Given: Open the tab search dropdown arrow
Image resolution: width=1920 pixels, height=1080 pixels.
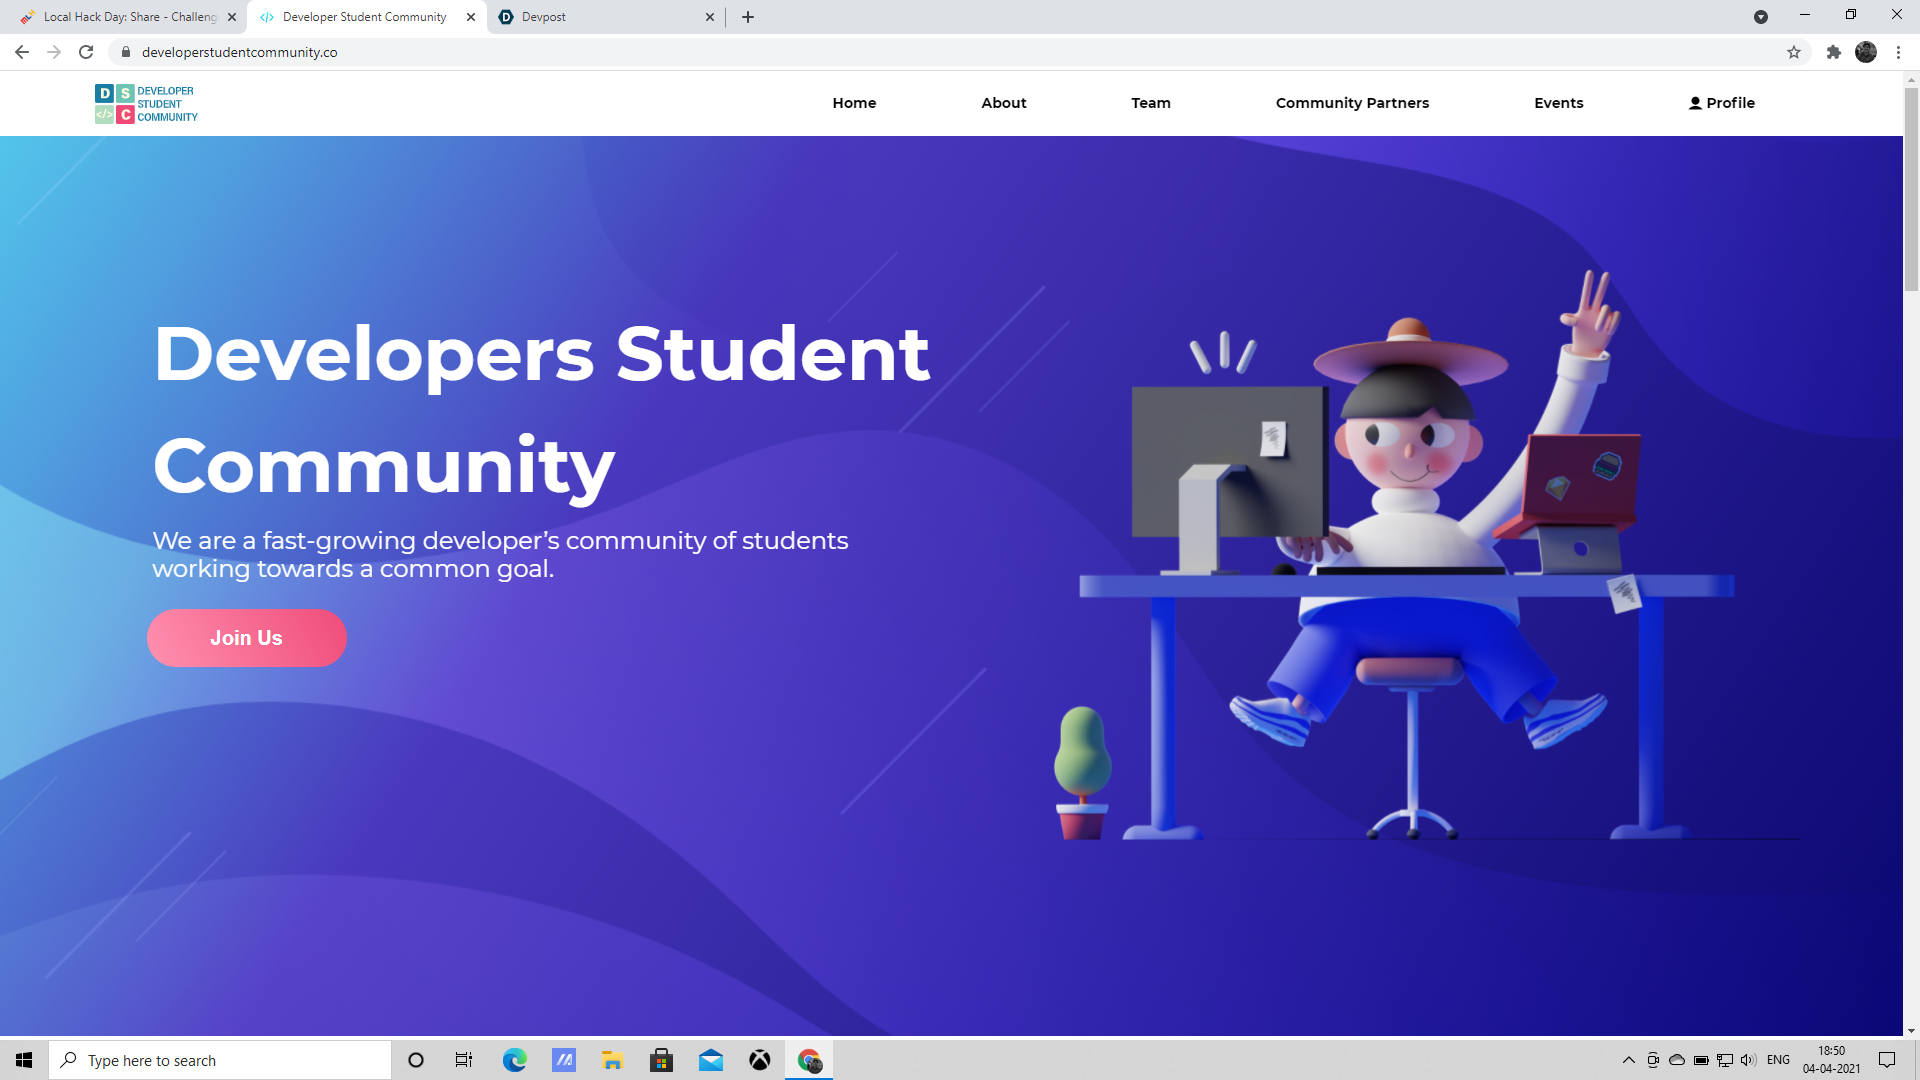Looking at the screenshot, I should pos(1760,17).
